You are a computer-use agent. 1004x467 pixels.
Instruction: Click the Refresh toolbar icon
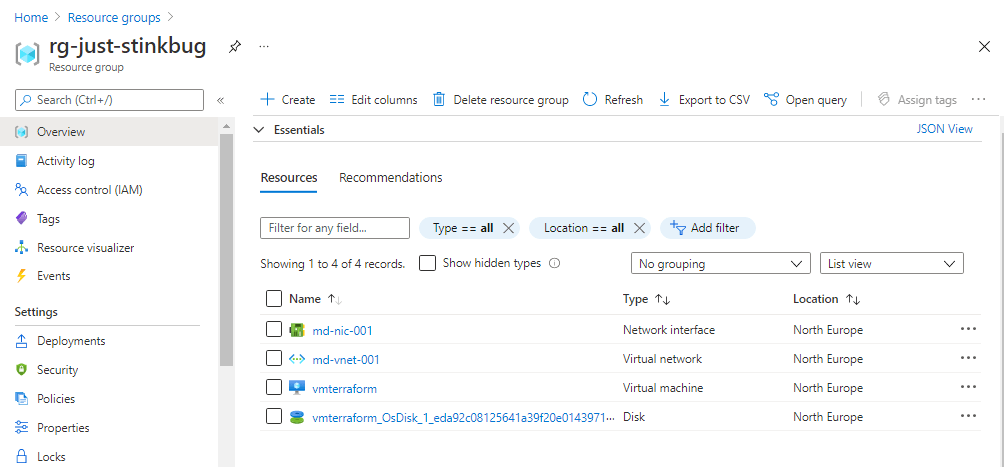(x=590, y=100)
